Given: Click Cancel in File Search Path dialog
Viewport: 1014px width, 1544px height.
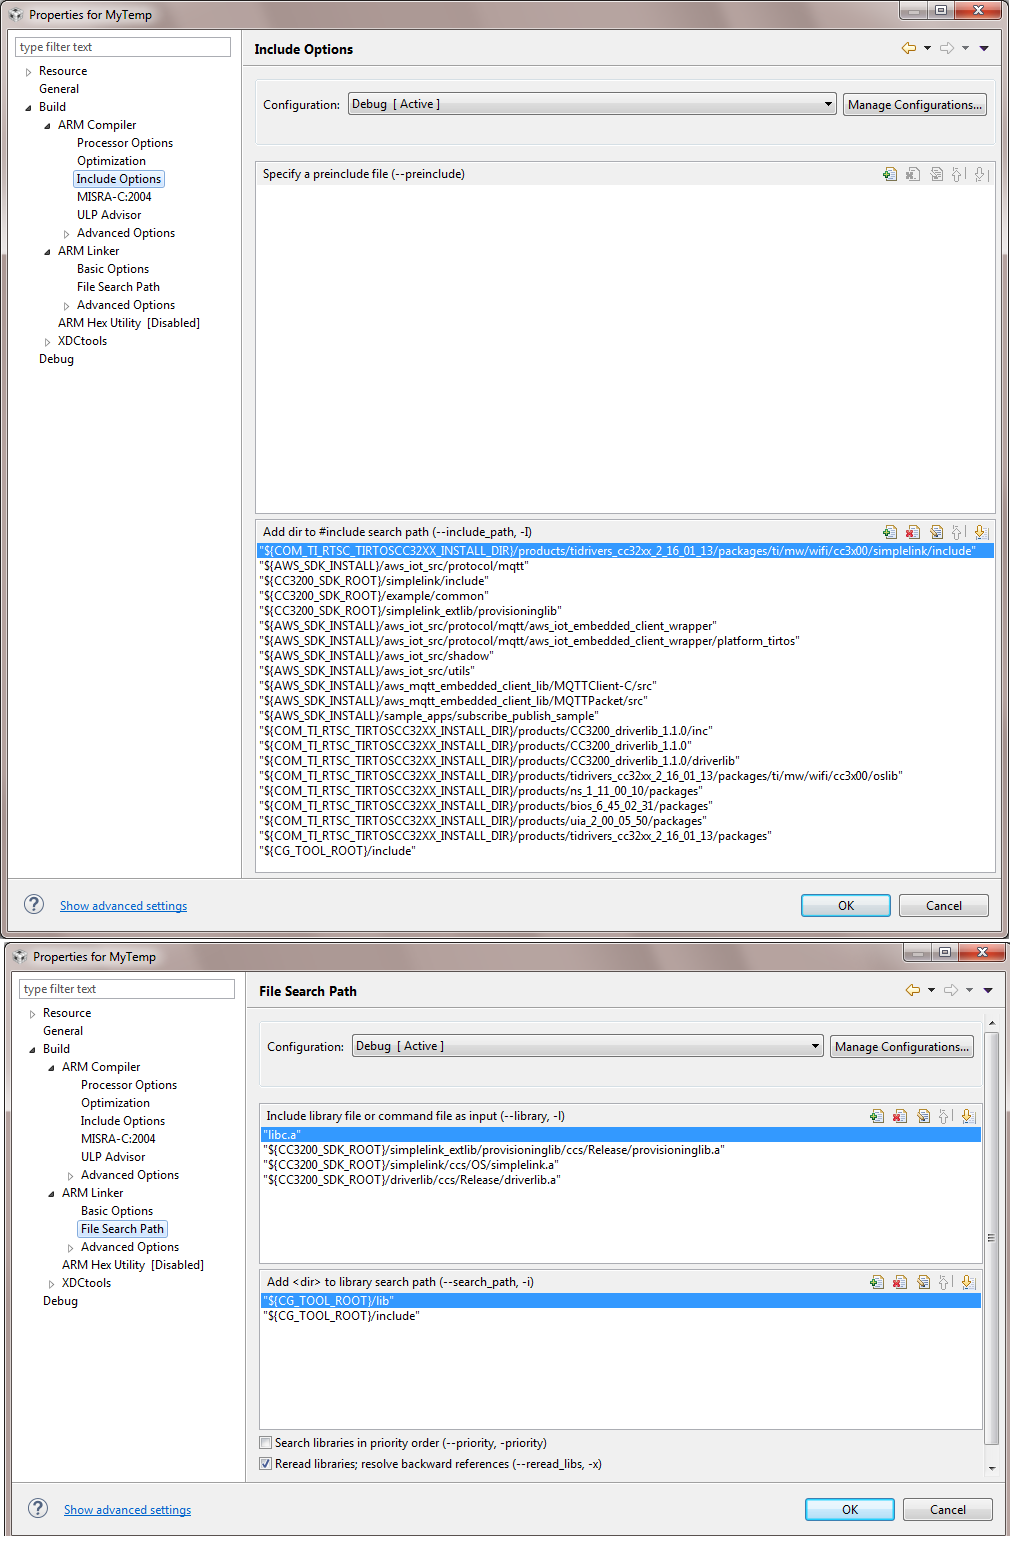Looking at the screenshot, I should click(x=948, y=1509).
